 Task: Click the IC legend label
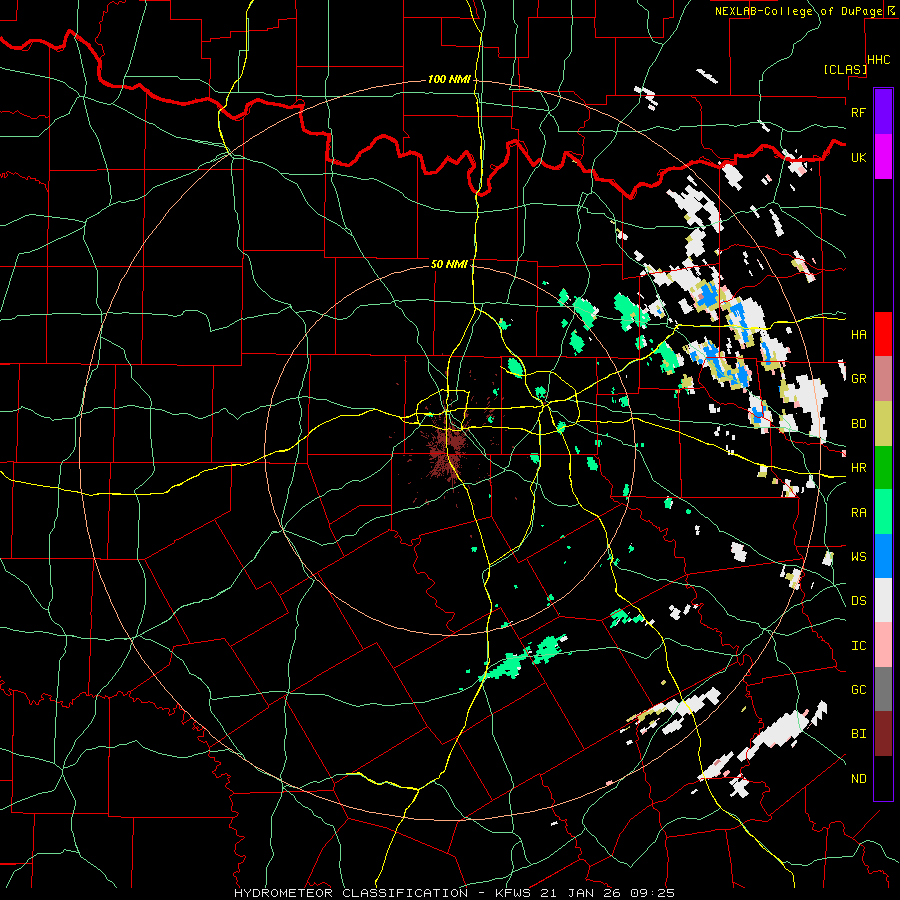tap(858, 646)
